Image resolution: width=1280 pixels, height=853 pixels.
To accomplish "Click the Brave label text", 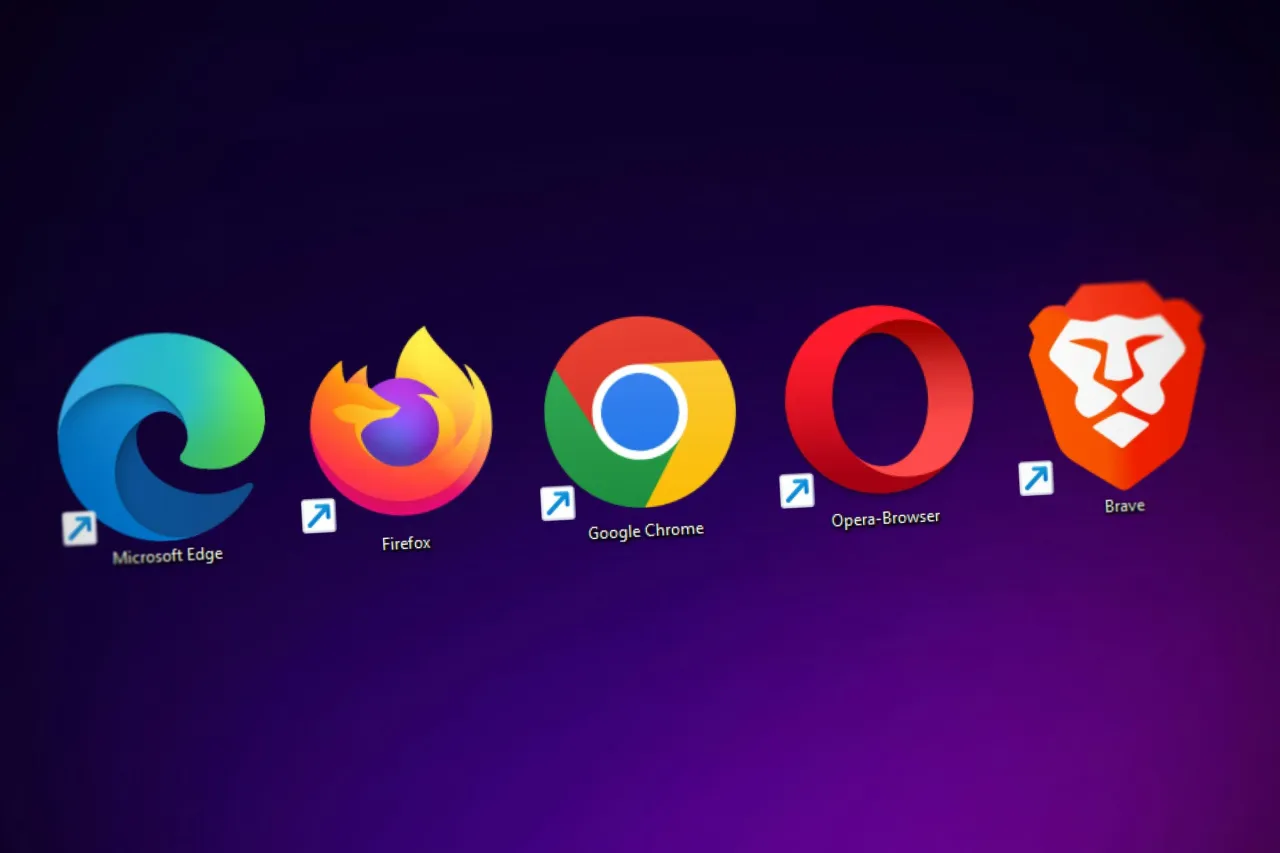I will coord(1123,505).
